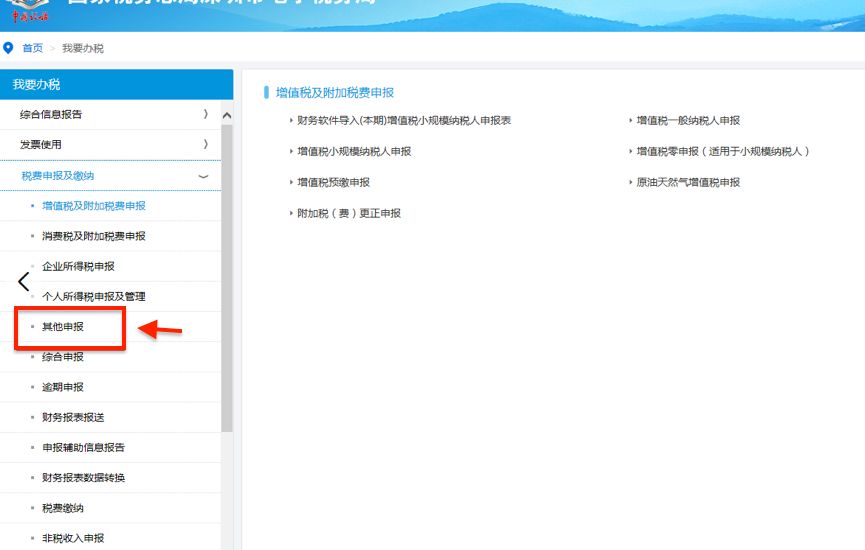Open 财务报表报送 menu item
This screenshot has height=550, width=865.
(x=73, y=417)
